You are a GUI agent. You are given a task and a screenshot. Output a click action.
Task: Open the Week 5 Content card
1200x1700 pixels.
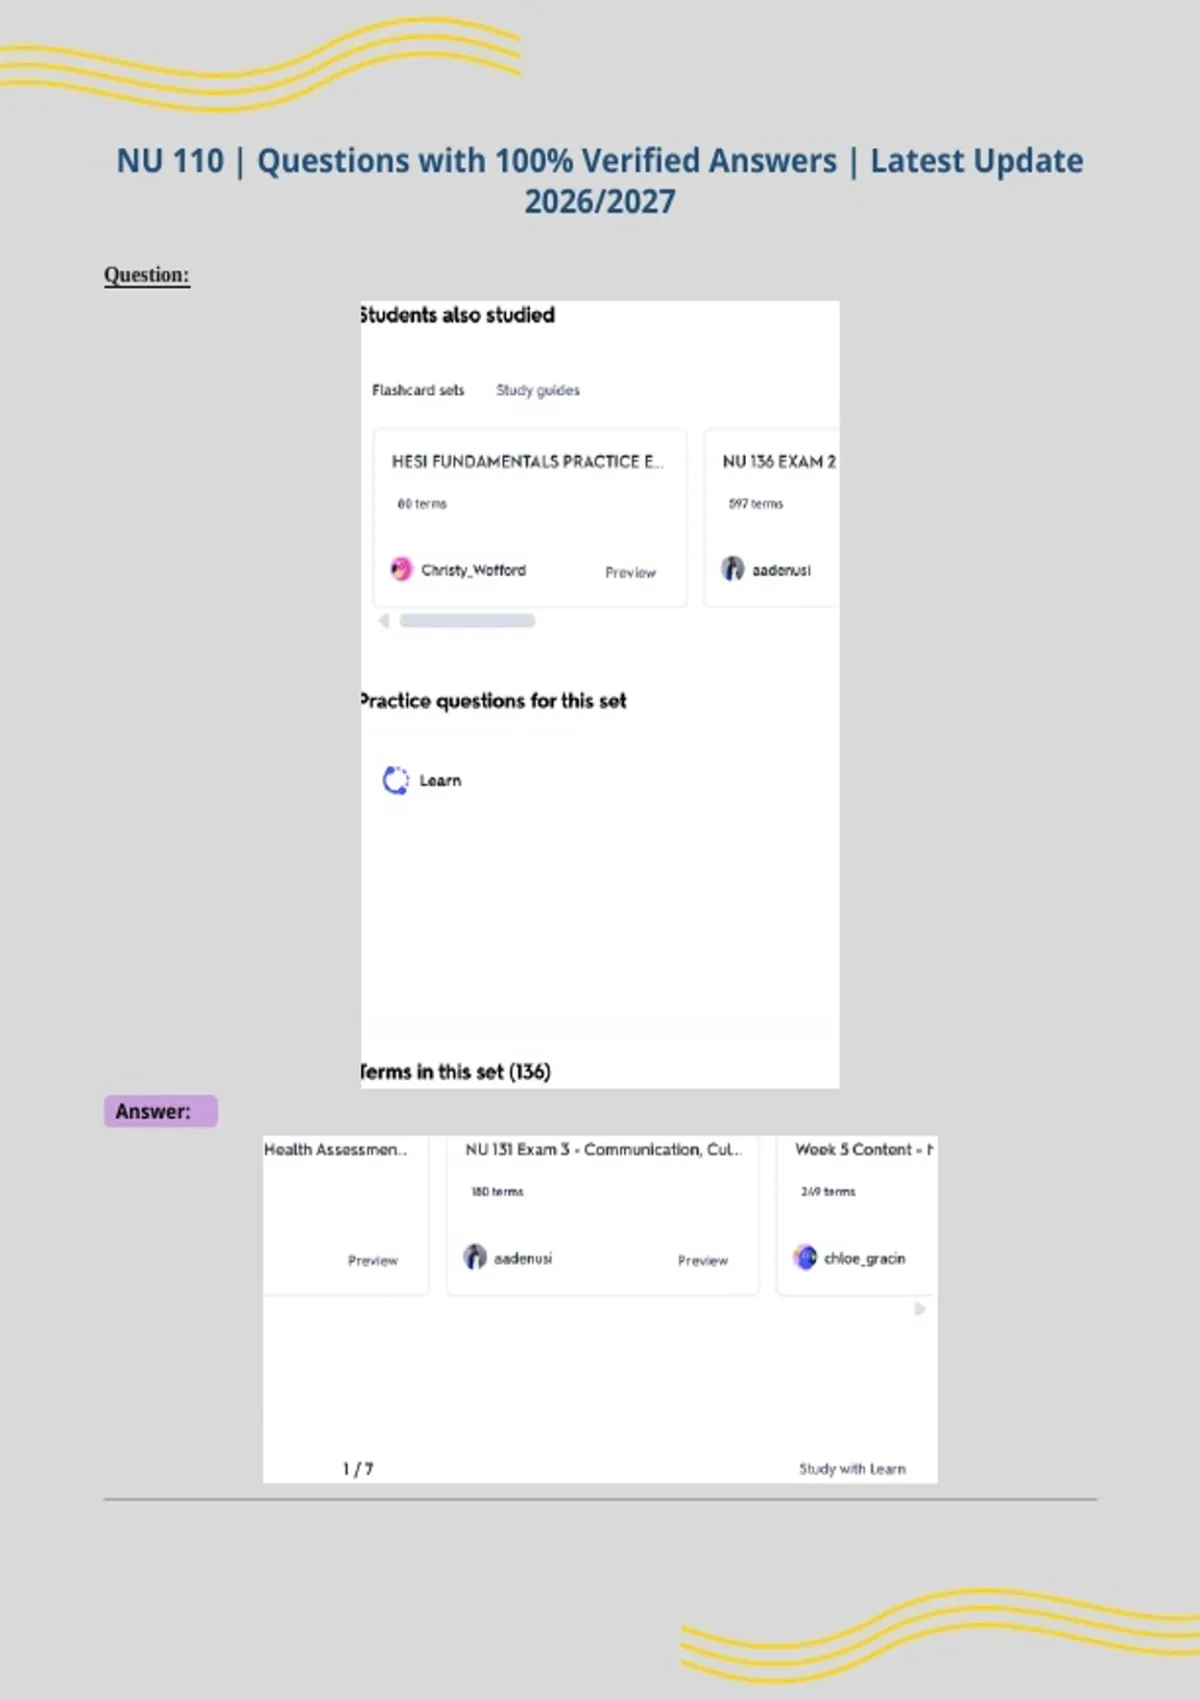857,1215
